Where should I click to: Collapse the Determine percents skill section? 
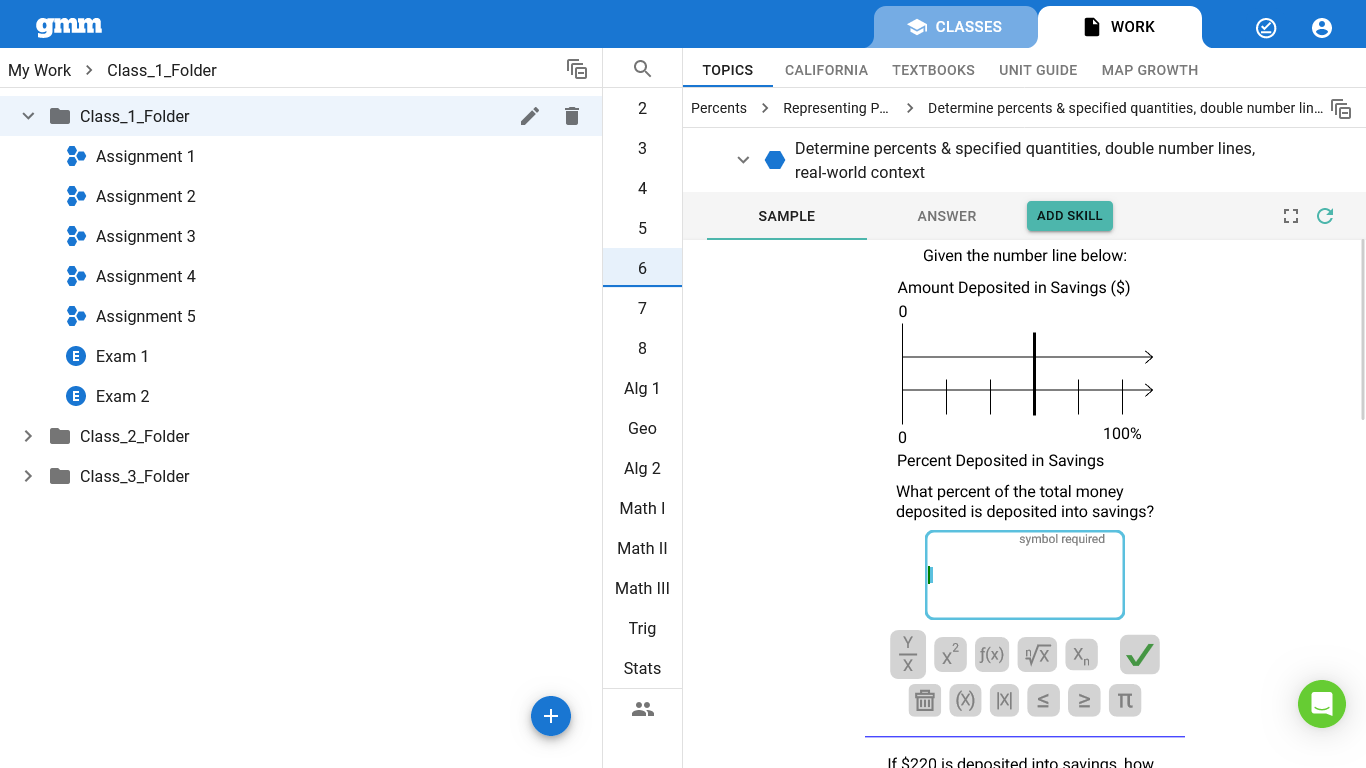tap(743, 160)
